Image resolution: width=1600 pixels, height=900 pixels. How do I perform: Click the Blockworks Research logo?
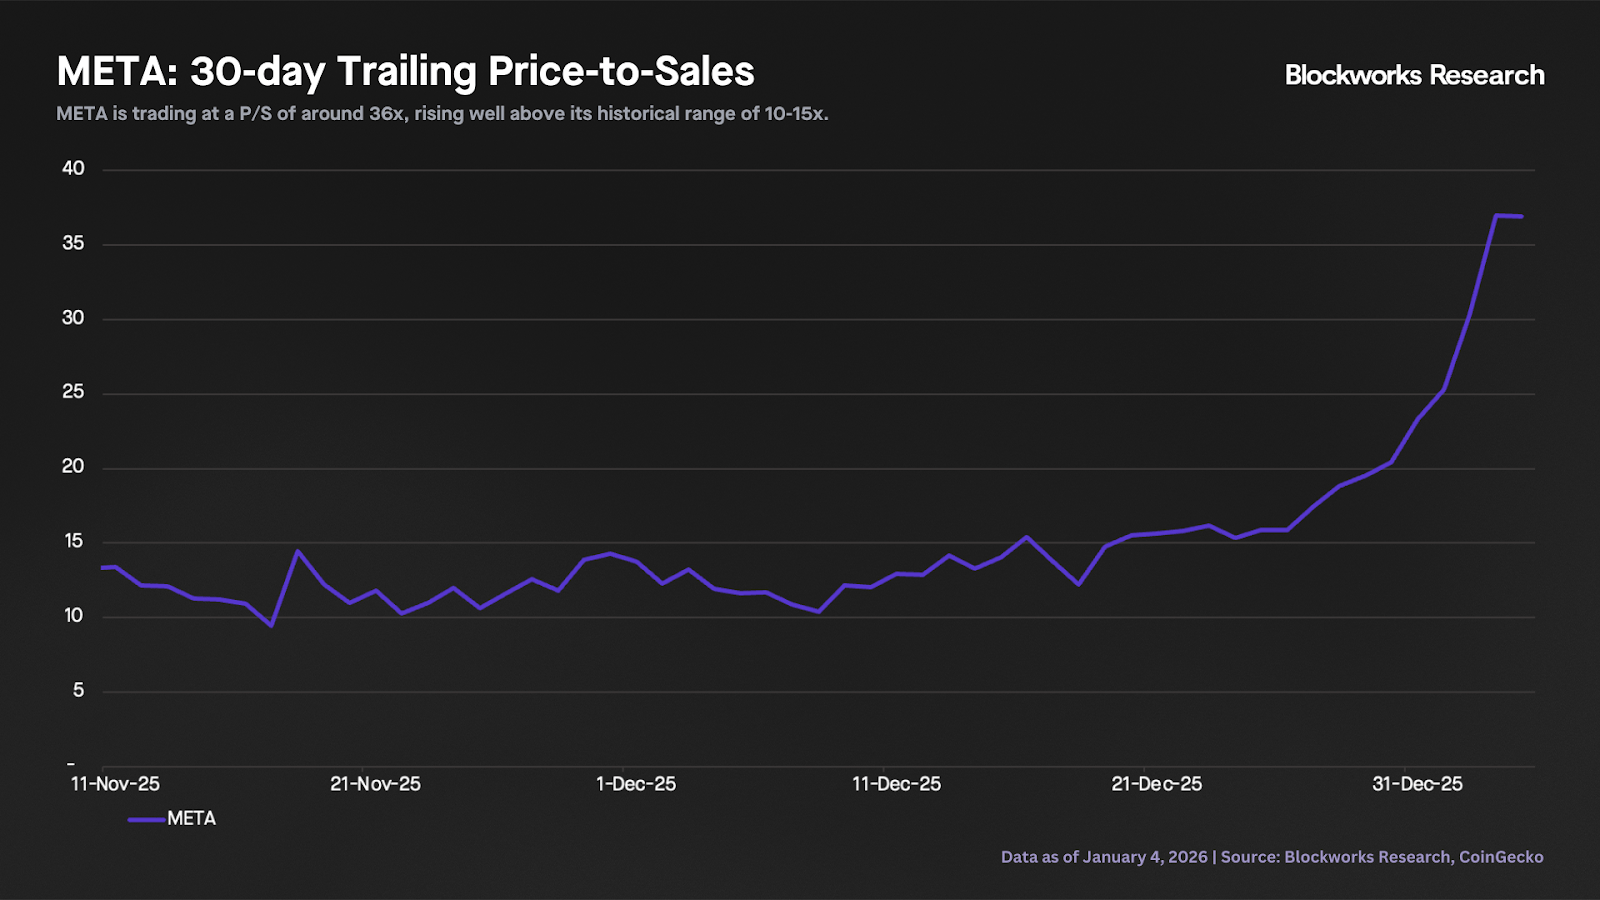click(1414, 75)
